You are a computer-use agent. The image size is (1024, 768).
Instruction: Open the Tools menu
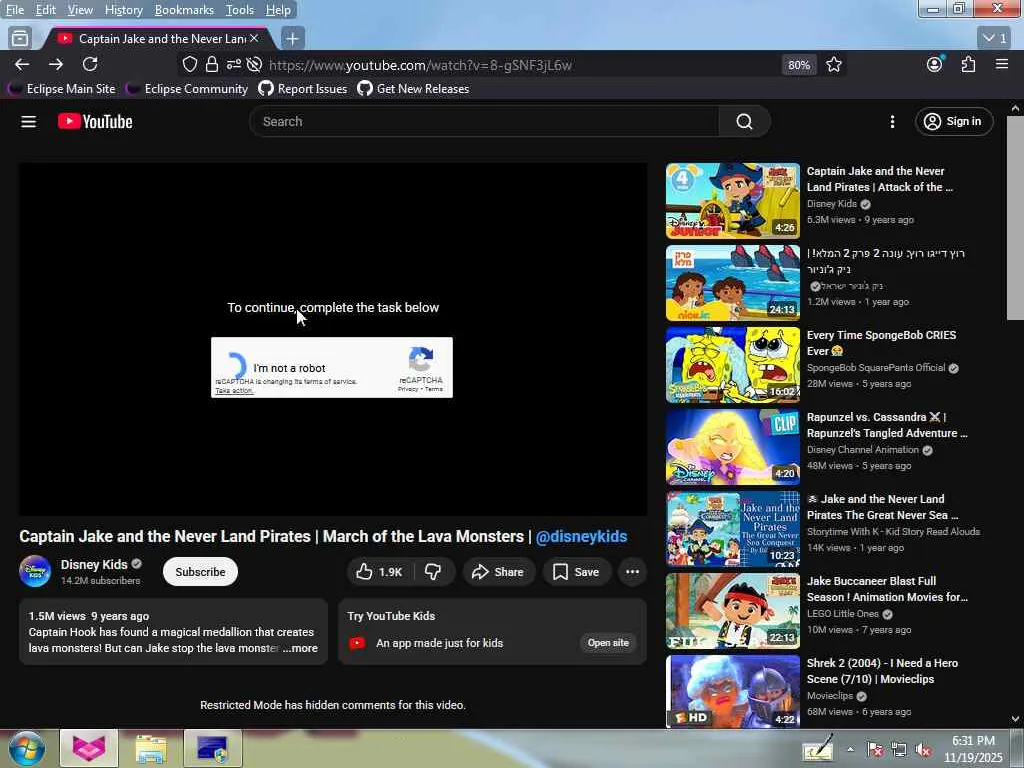pyautogui.click(x=239, y=10)
